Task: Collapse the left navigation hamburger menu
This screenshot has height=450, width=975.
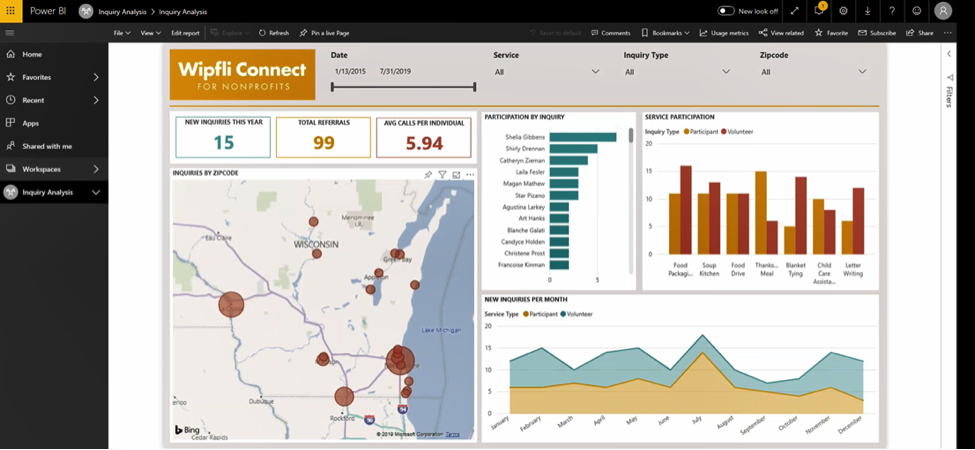Action: (x=10, y=33)
